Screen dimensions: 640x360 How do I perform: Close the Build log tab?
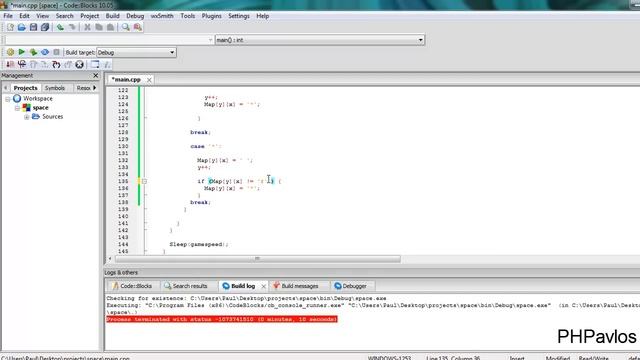(x=264, y=287)
